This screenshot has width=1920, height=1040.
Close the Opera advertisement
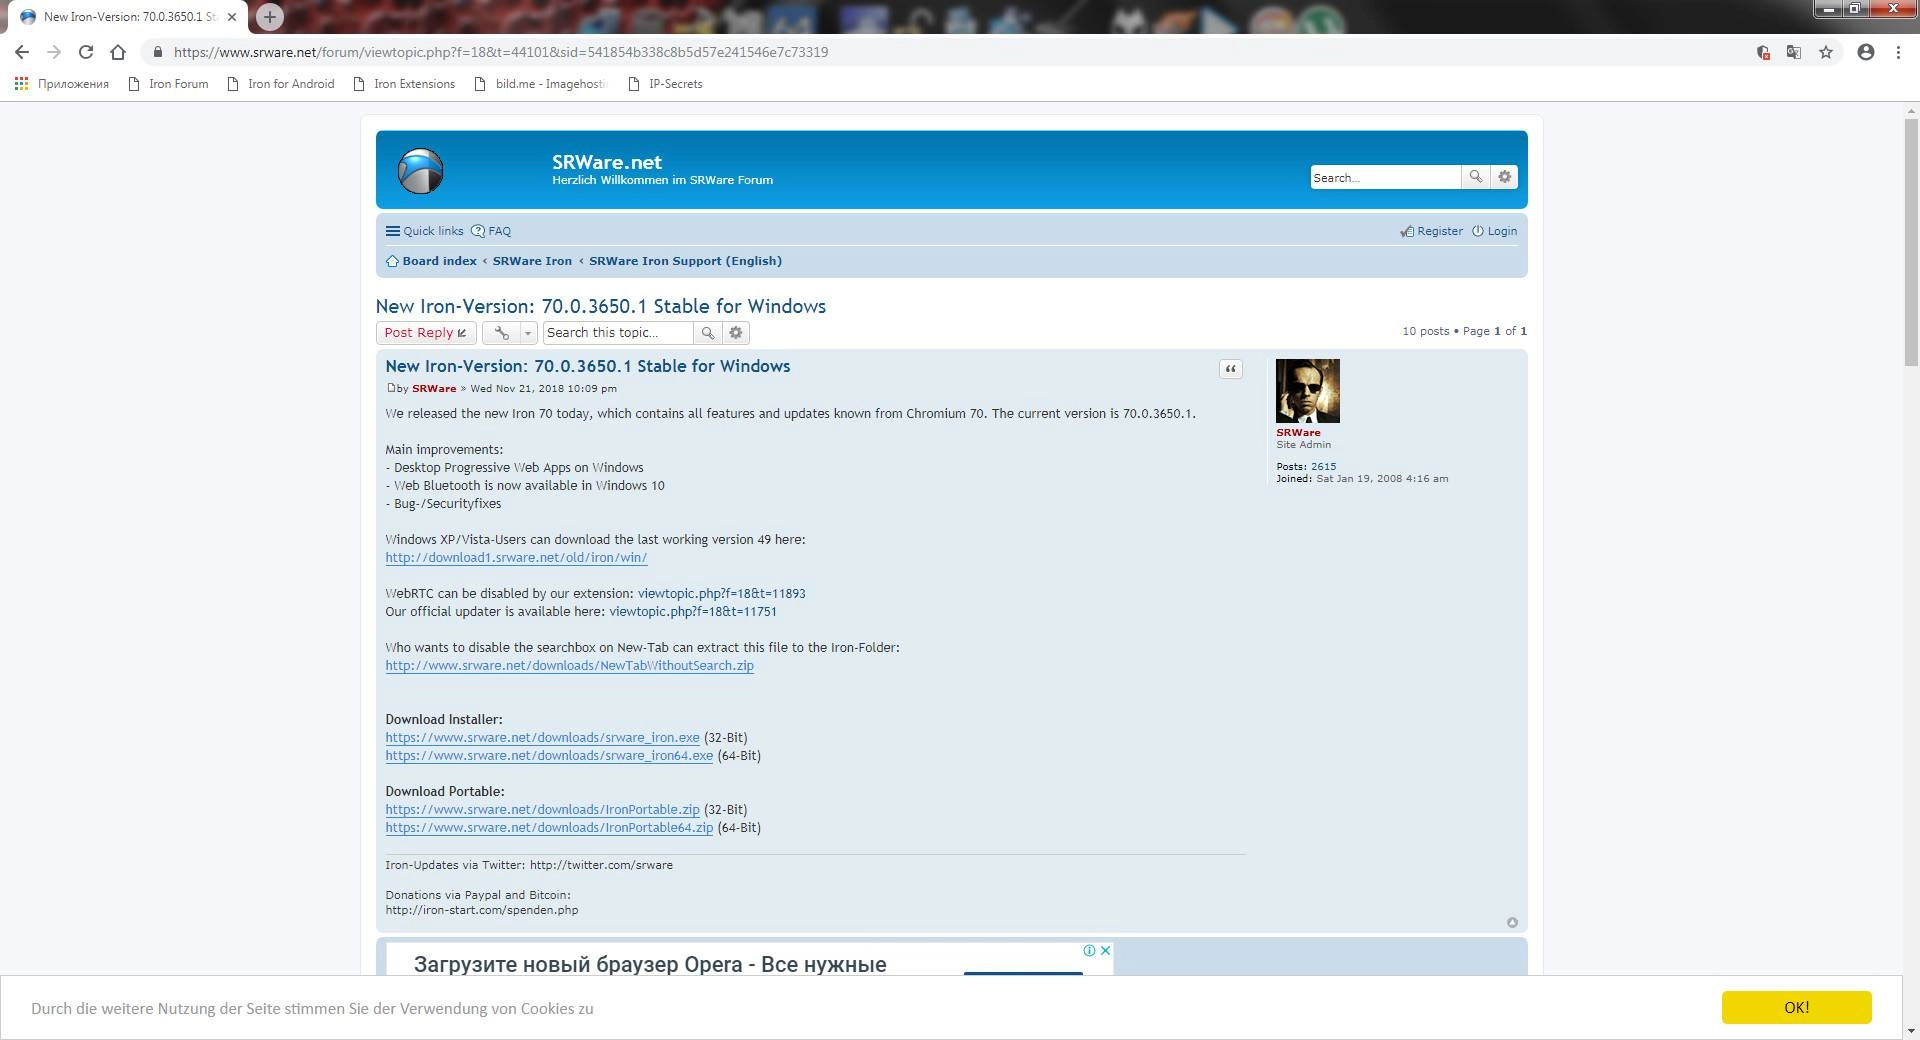1105,951
